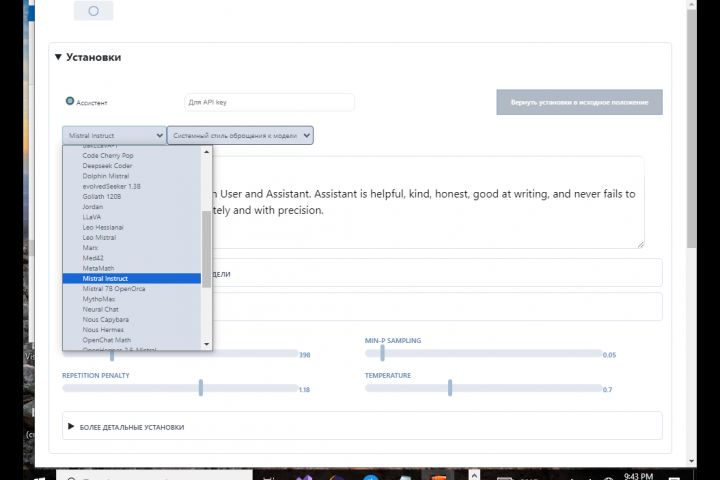Screen dimensions: 720x480
Task: Click the MIN-P SAMPLING label
Action: click(x=393, y=340)
